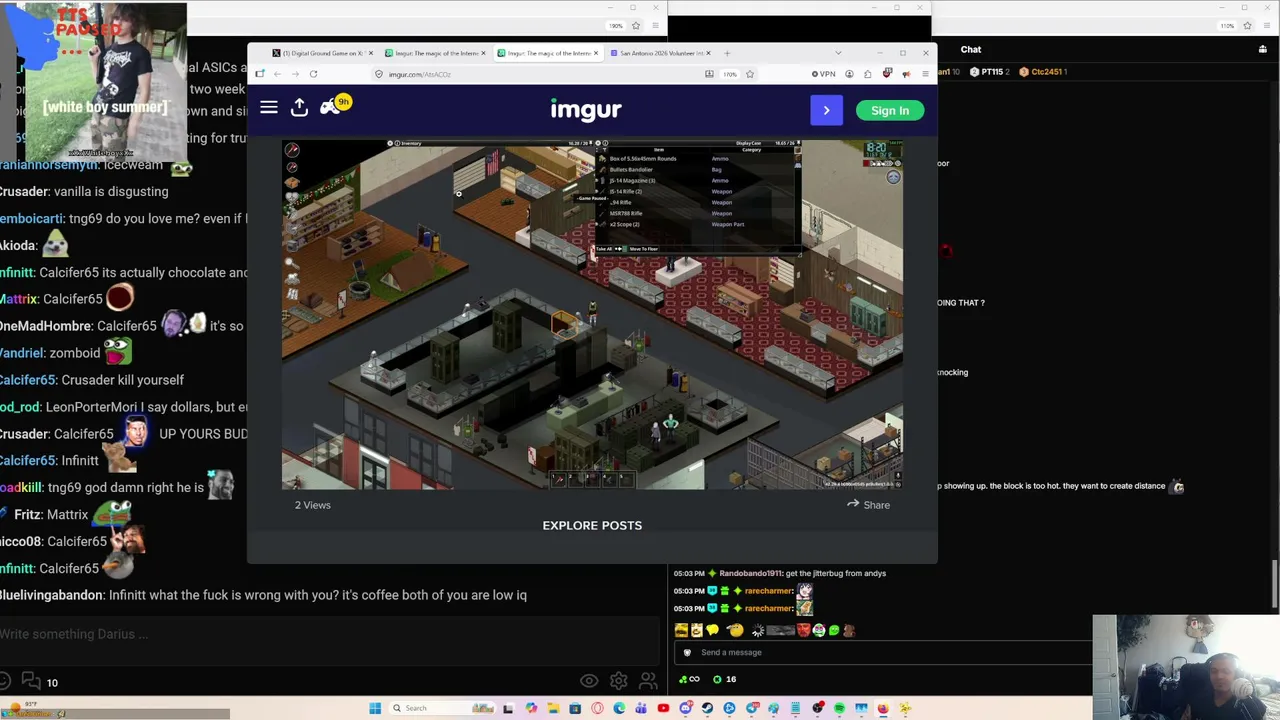Open Spotify from the taskbar
This screenshot has width=1280, height=720.
tap(839, 708)
